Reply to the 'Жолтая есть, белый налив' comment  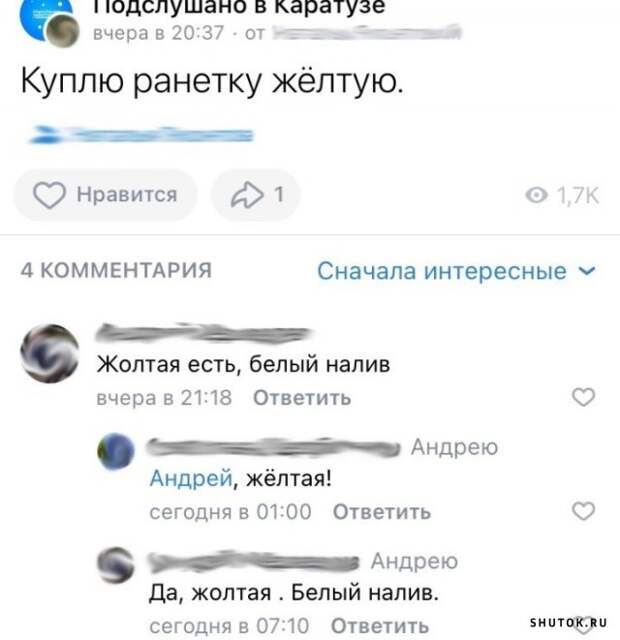(x=302, y=398)
